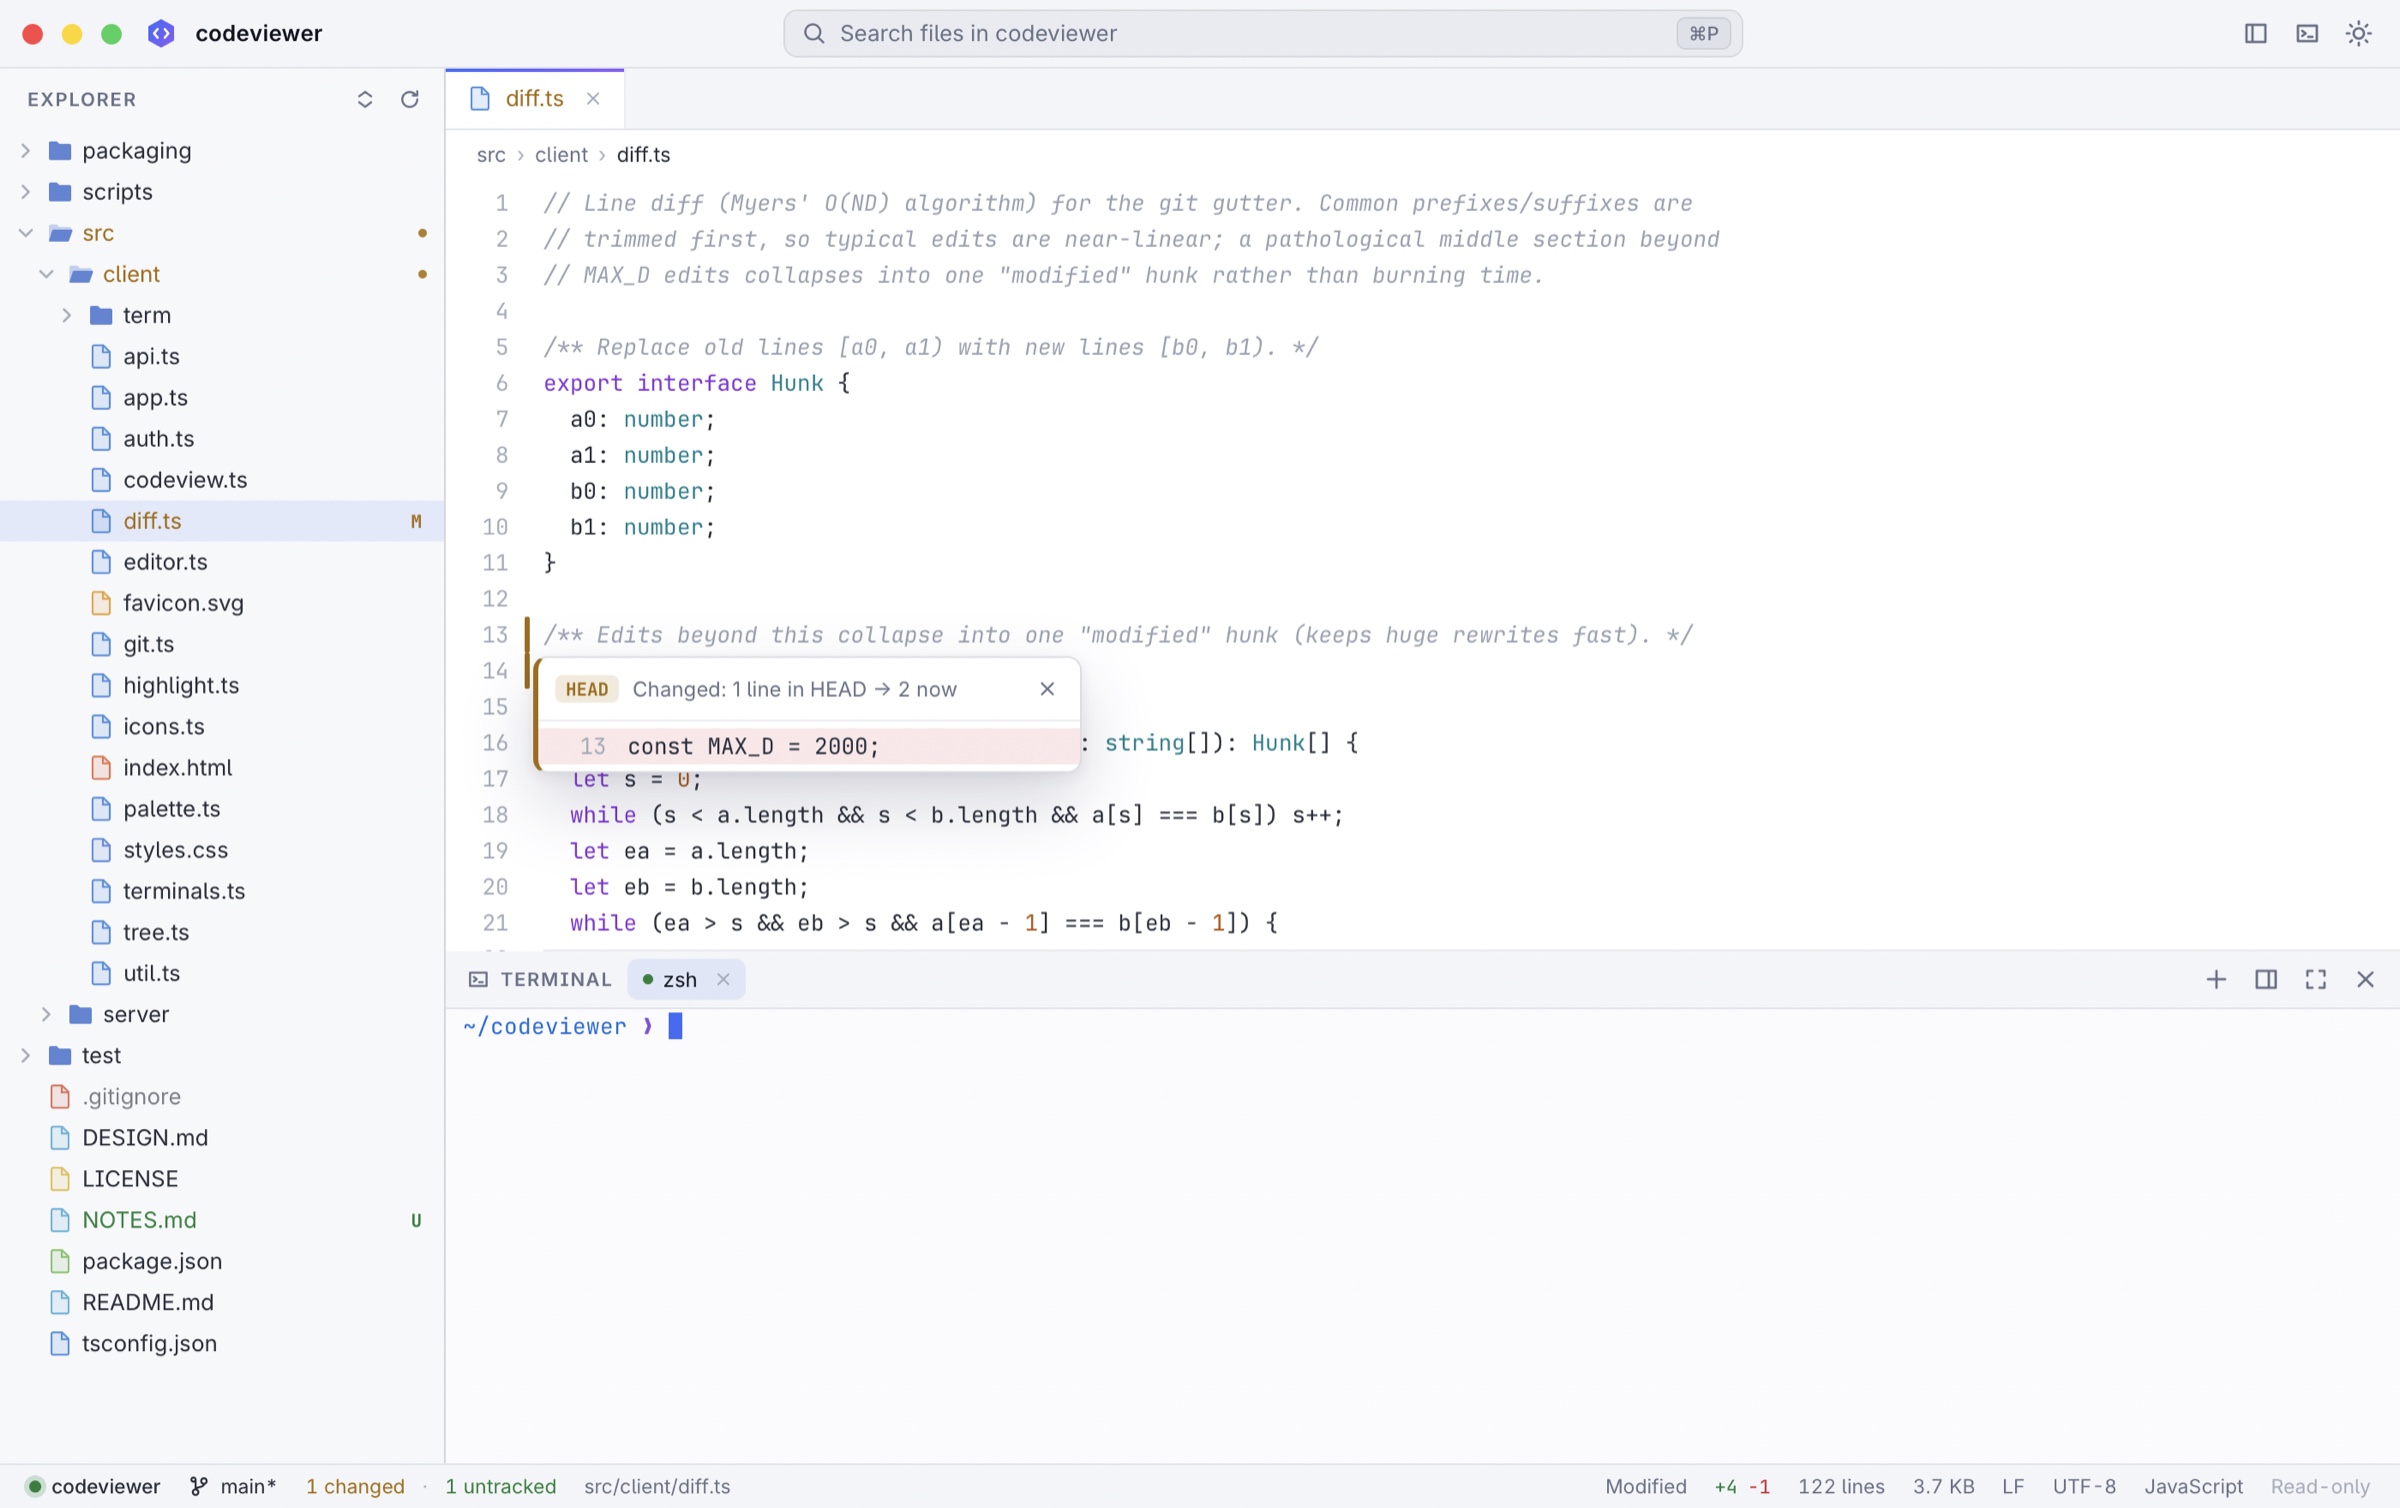The height and width of the screenshot is (1508, 2400).
Task: Click the git branch icon in status bar
Action: coord(199,1486)
